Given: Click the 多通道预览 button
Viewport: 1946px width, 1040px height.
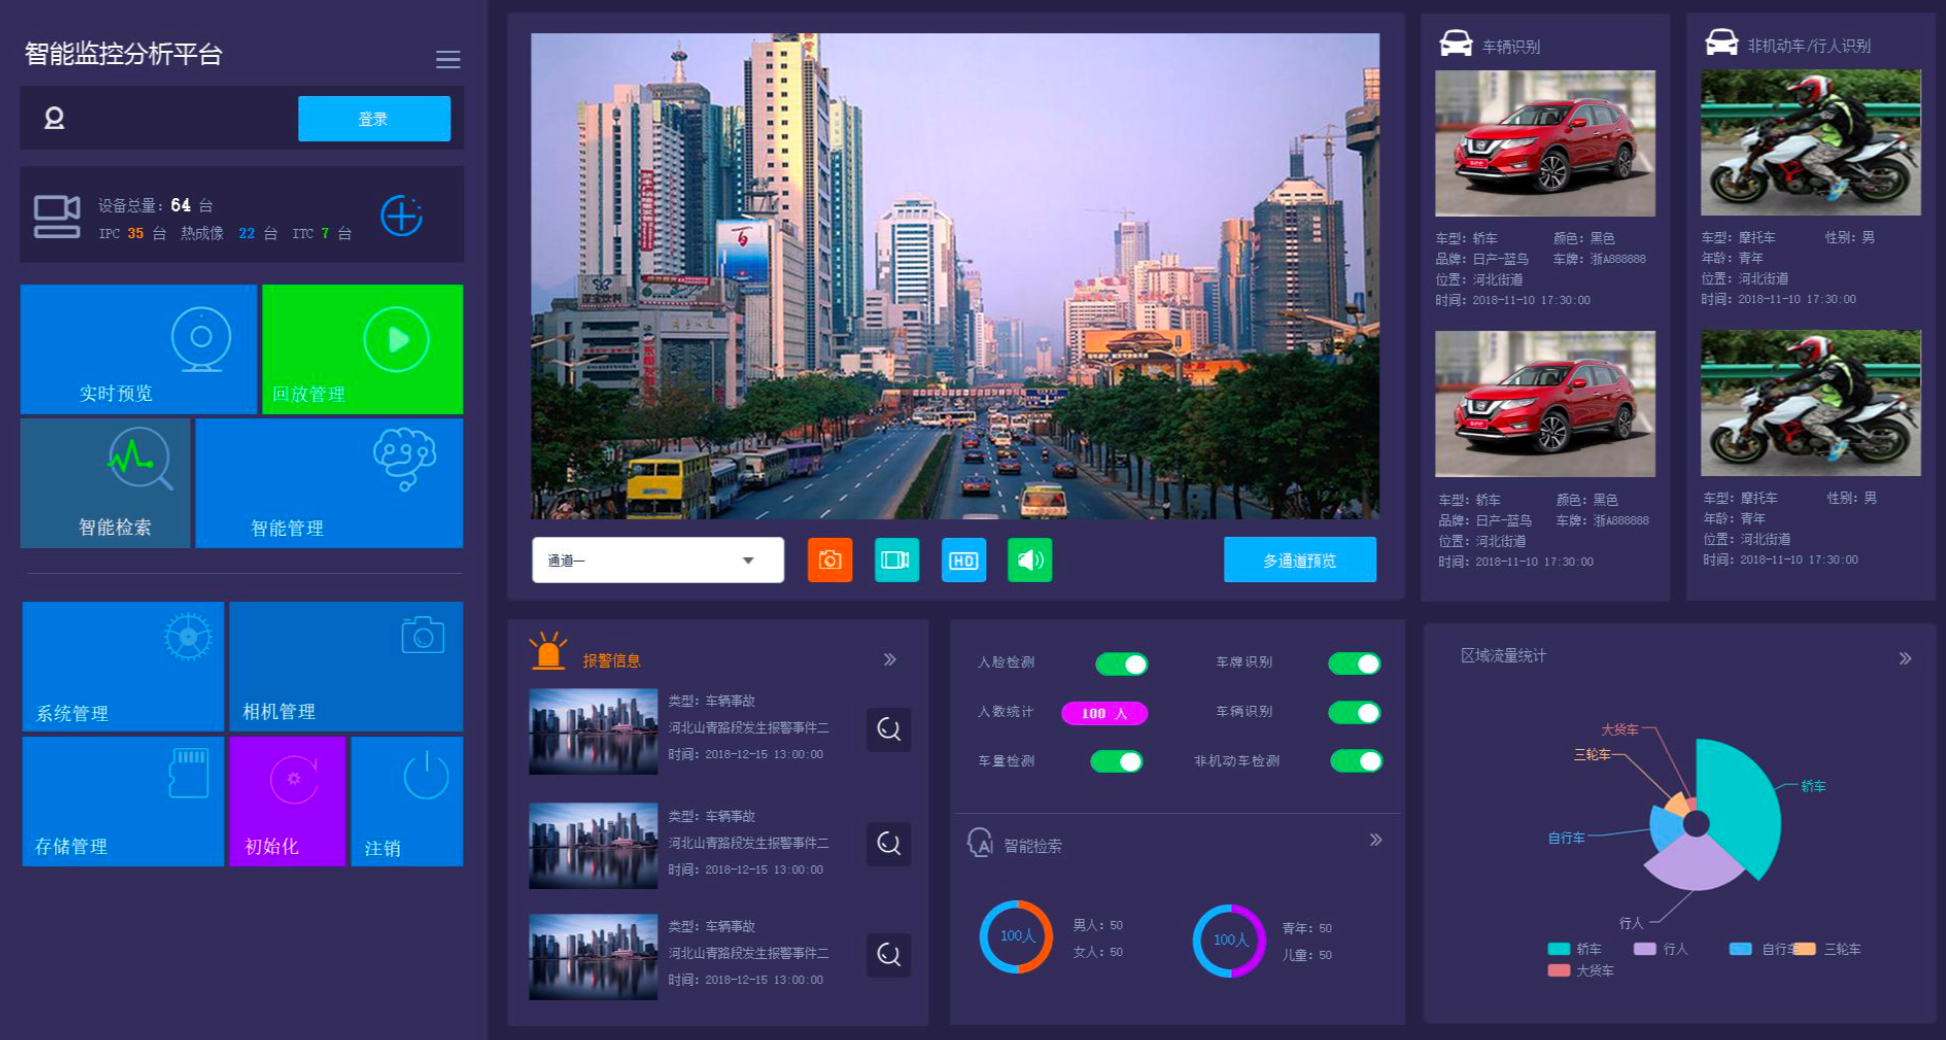Looking at the screenshot, I should [x=1299, y=560].
